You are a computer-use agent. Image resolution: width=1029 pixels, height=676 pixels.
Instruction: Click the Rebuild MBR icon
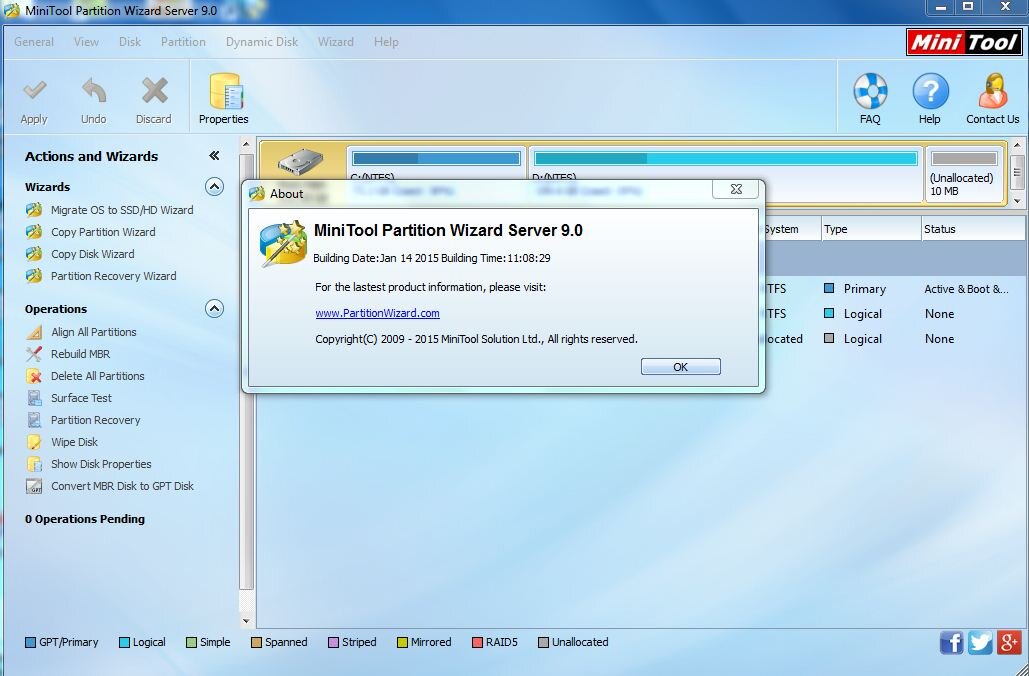coord(33,354)
